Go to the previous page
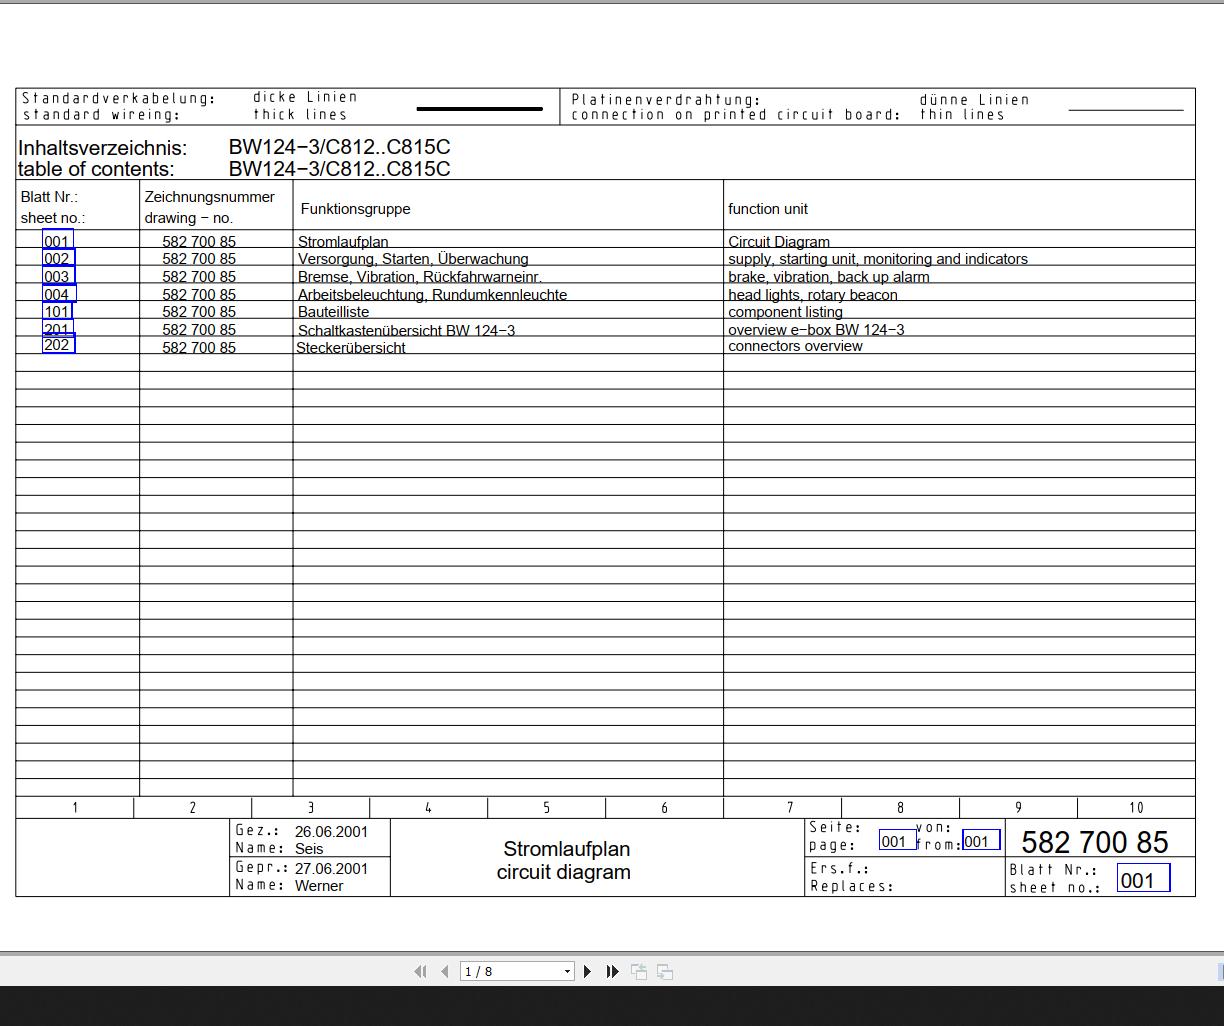Image resolution: width=1224 pixels, height=1026 pixels. pyautogui.click(x=445, y=971)
